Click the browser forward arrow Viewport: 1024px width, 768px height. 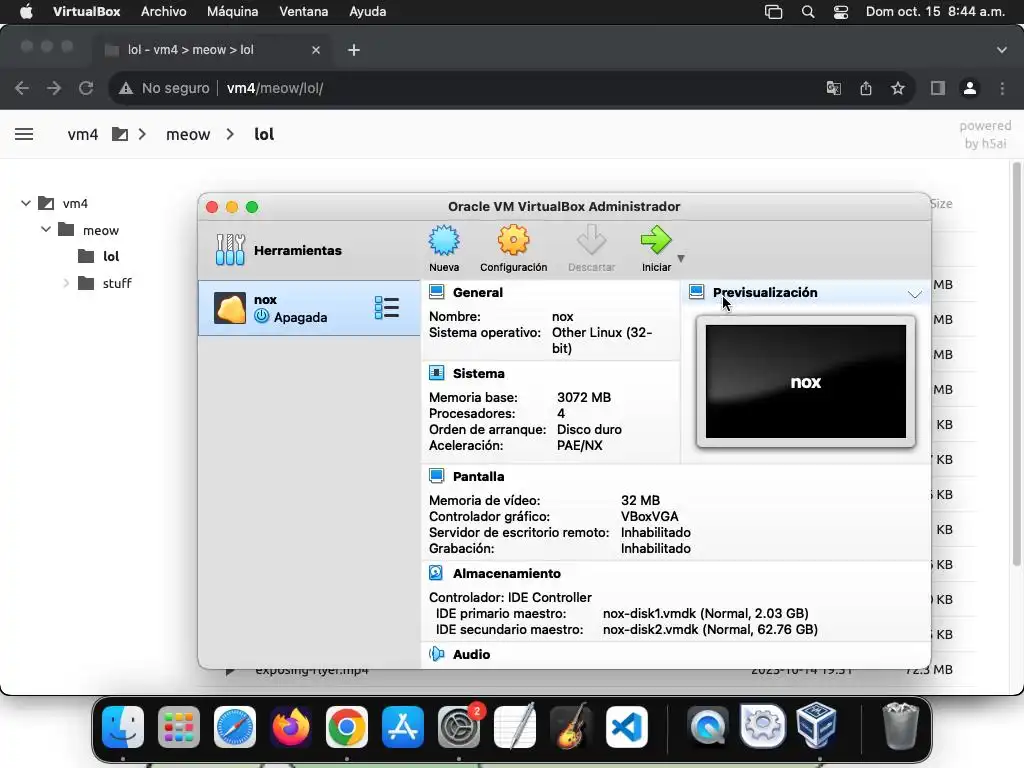tap(54, 88)
